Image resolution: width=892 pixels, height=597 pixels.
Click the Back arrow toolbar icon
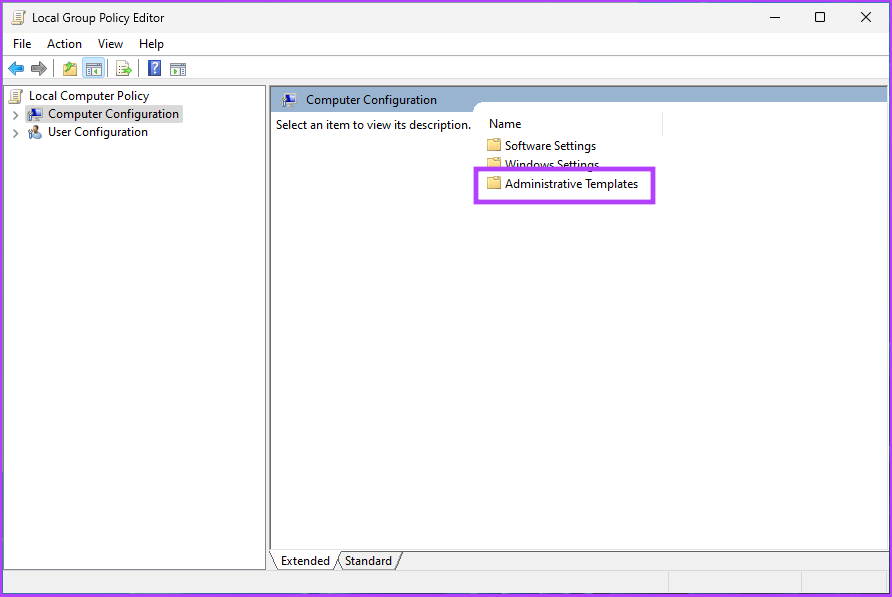[x=16, y=69]
